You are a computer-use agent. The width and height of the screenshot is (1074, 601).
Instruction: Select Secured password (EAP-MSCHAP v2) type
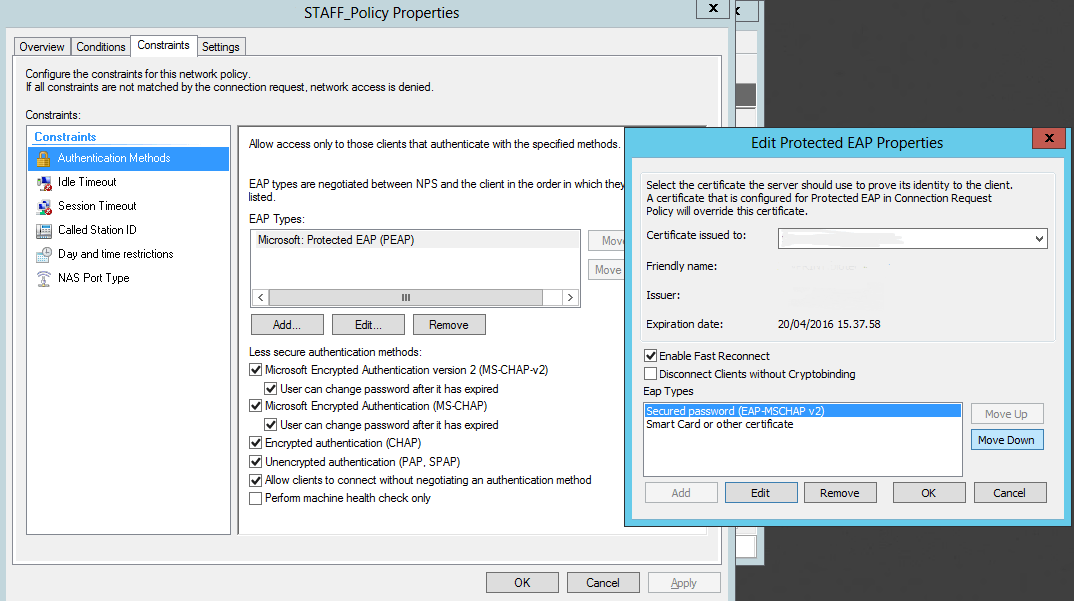pos(803,411)
